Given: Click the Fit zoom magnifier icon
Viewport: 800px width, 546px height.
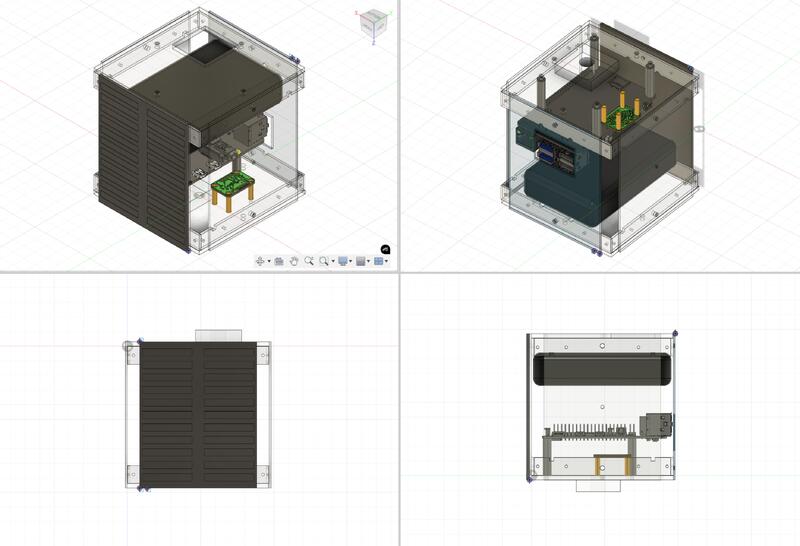Looking at the screenshot, I should click(324, 261).
